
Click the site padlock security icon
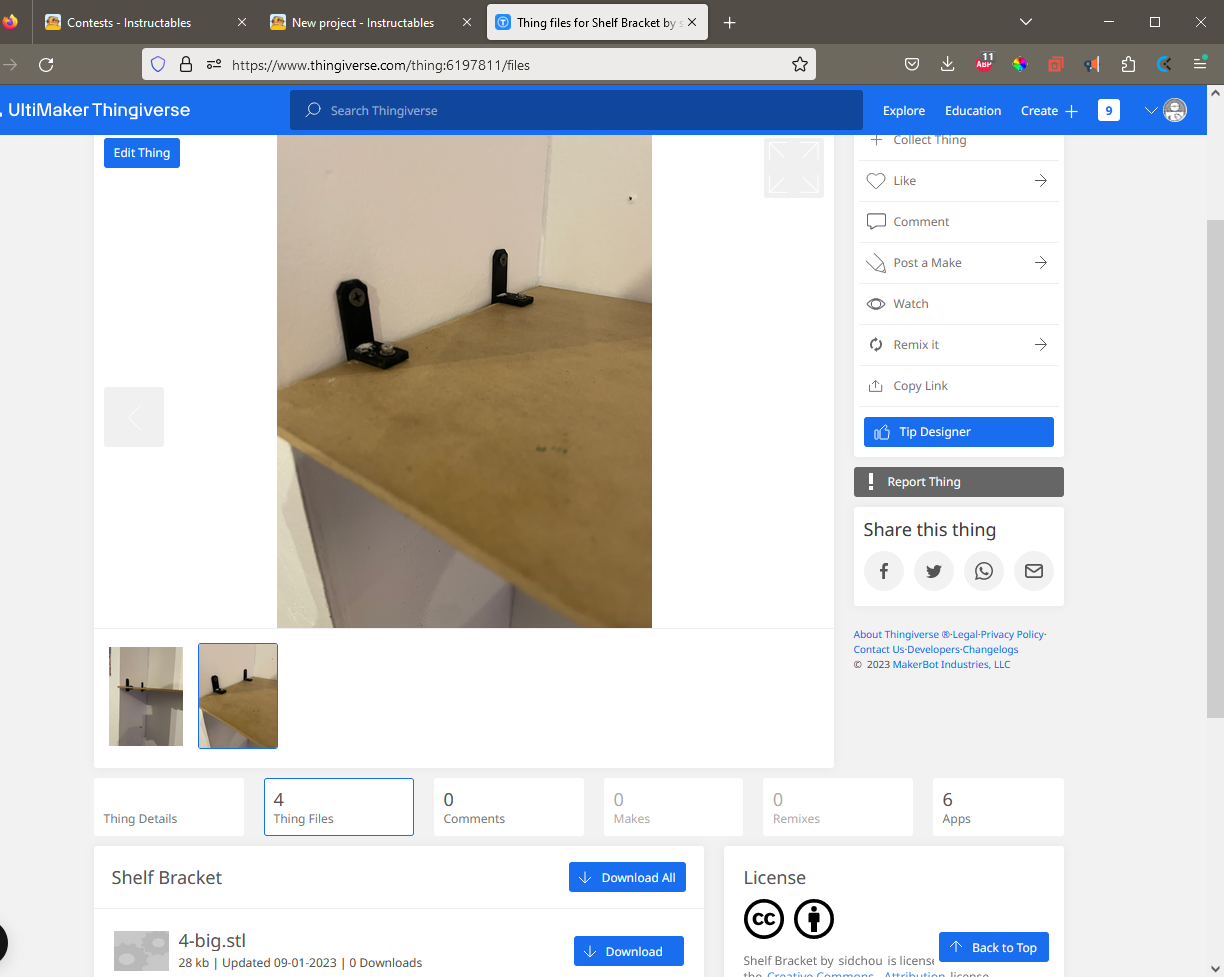tap(185, 64)
